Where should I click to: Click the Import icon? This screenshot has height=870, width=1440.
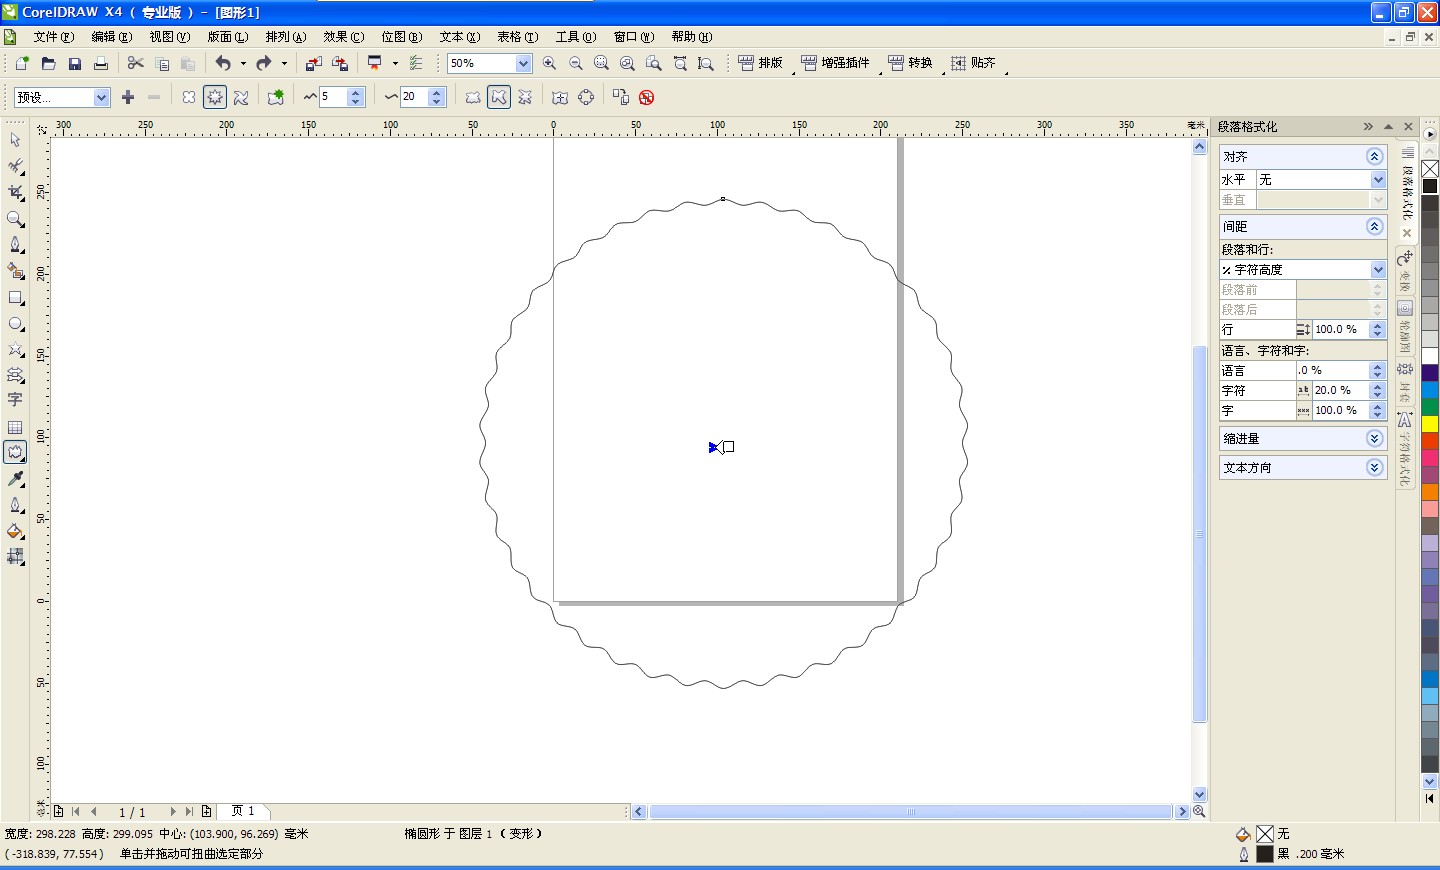(x=313, y=63)
